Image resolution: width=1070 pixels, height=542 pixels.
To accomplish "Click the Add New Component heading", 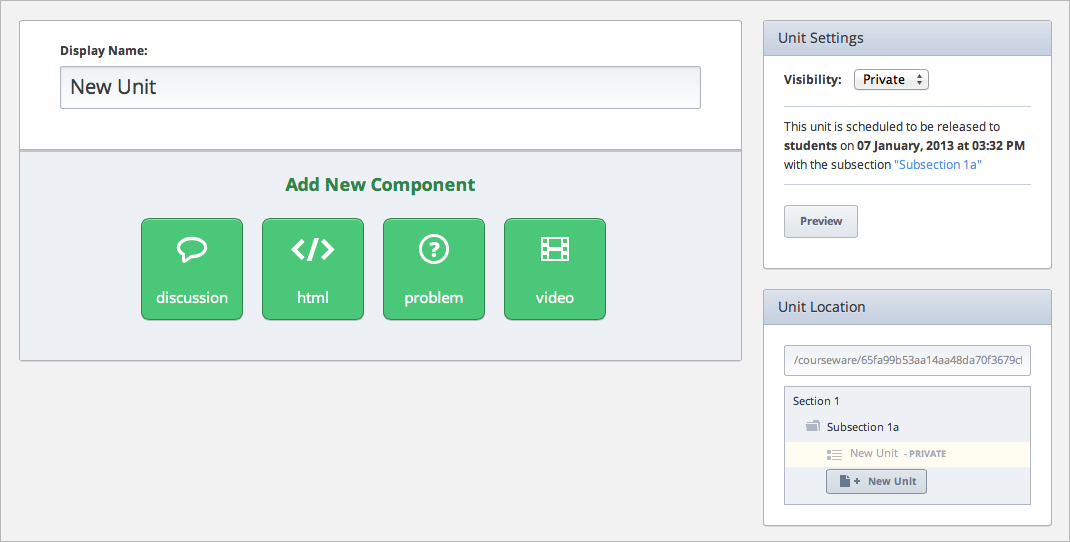I will point(380,185).
